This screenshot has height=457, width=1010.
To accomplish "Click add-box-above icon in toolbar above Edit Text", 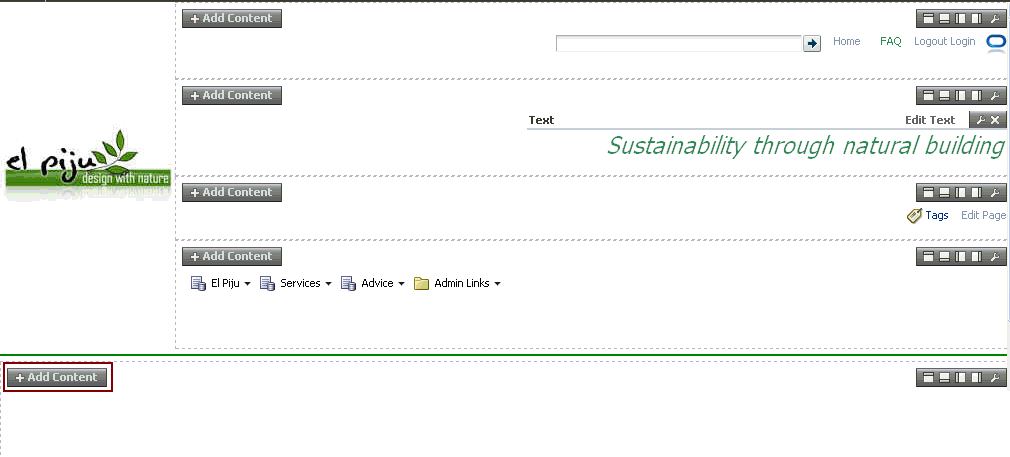I will [928, 95].
